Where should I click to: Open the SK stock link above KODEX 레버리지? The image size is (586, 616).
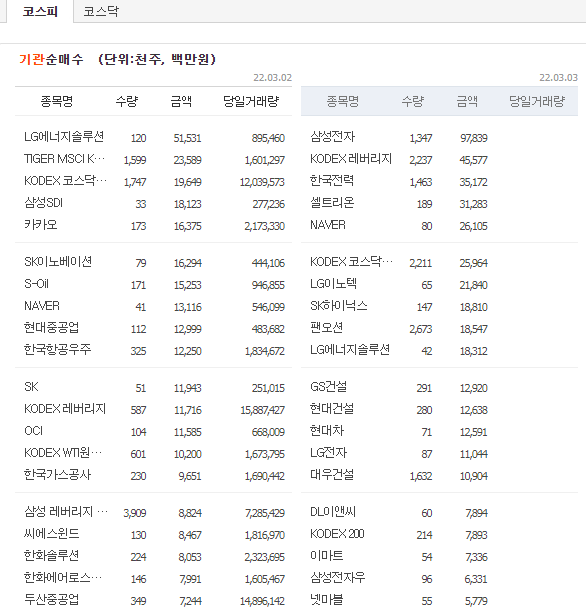[x=31, y=387]
